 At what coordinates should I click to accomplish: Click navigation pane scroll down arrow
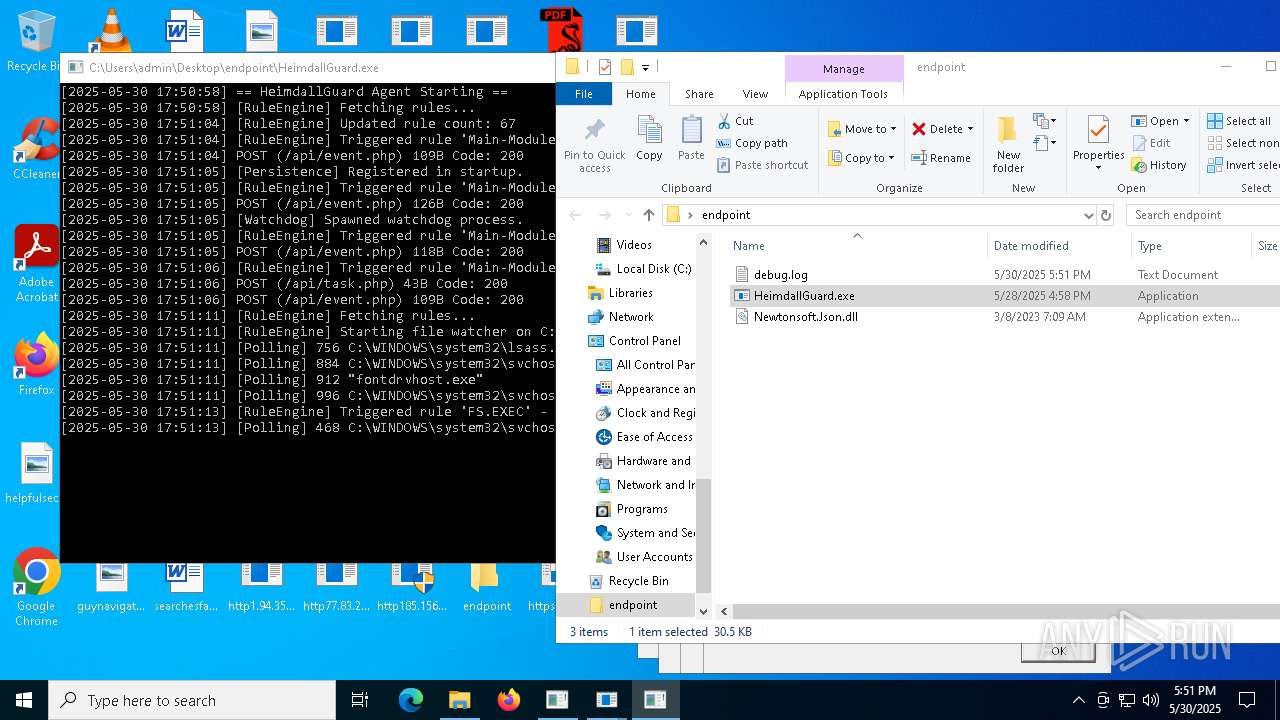(x=703, y=611)
